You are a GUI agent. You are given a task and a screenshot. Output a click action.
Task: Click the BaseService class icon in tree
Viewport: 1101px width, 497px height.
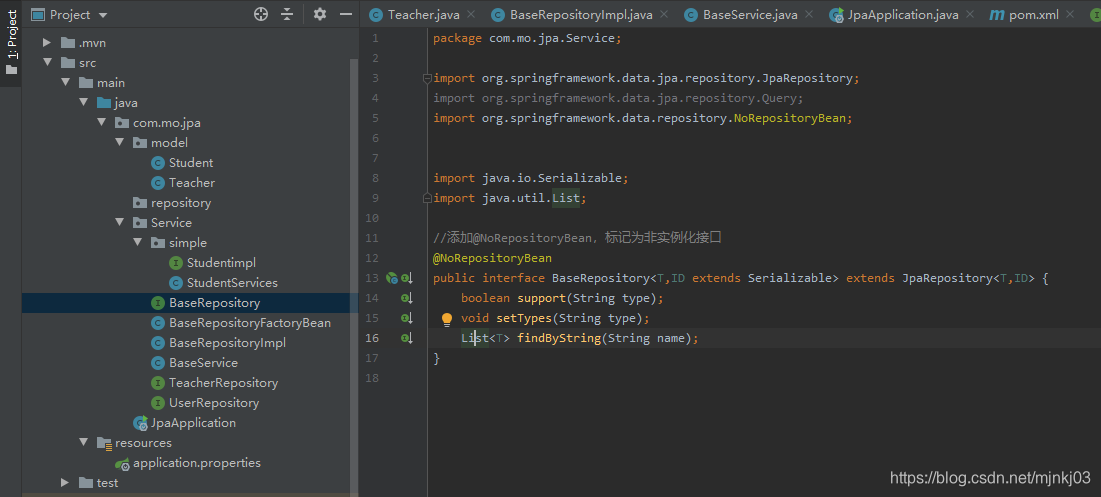click(158, 363)
